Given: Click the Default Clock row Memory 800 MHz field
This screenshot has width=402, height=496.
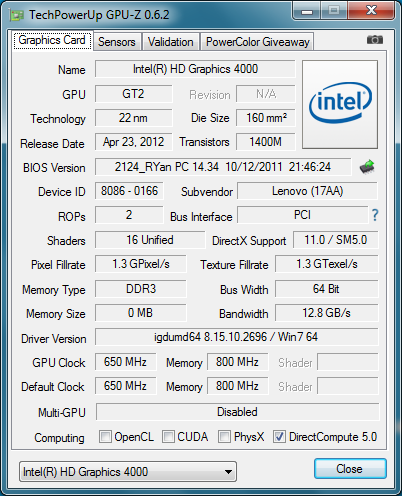Looking at the screenshot, I should click(238, 386).
